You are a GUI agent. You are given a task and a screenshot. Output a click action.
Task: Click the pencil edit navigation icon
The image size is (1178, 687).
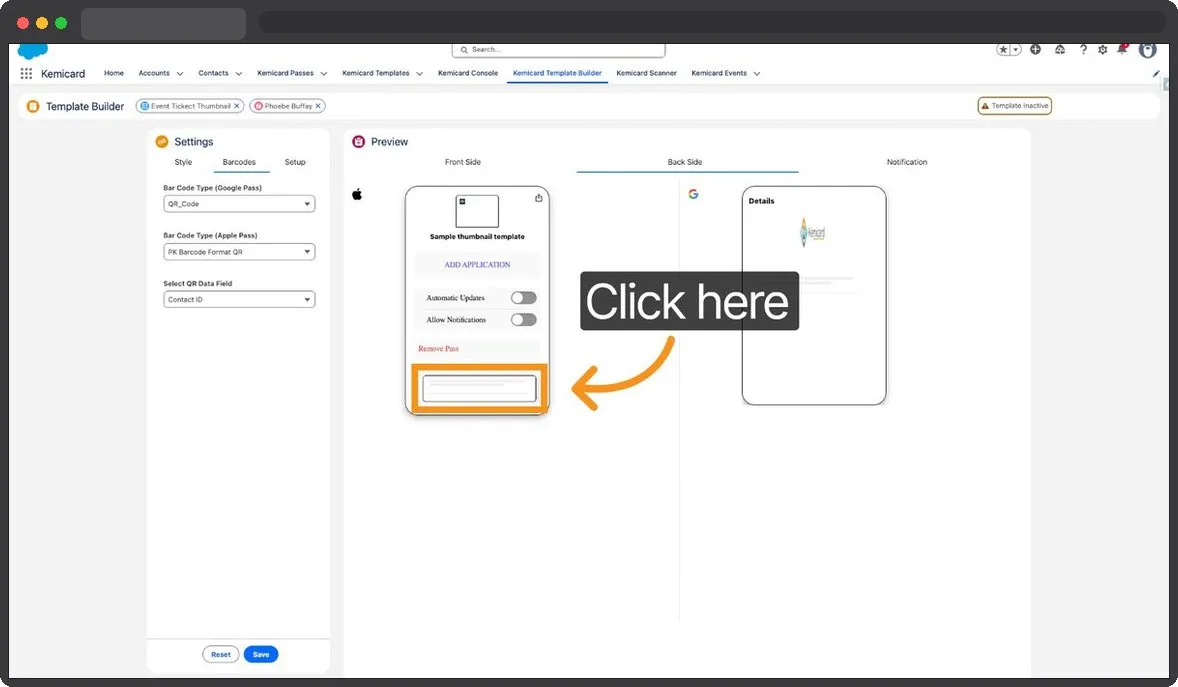[1155, 74]
